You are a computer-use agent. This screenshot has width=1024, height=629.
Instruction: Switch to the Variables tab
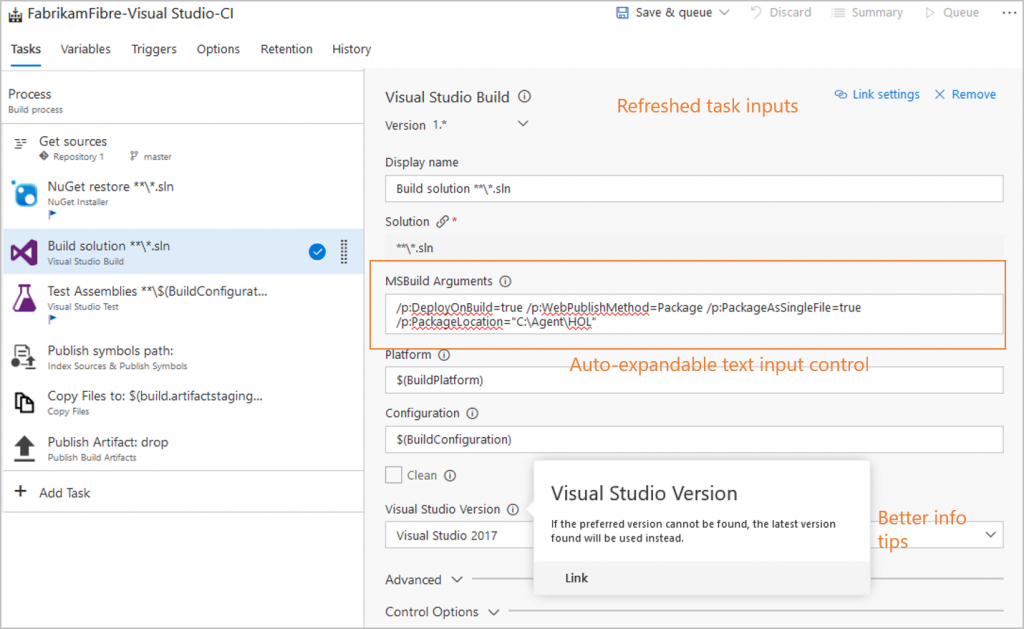pyautogui.click(x=86, y=49)
